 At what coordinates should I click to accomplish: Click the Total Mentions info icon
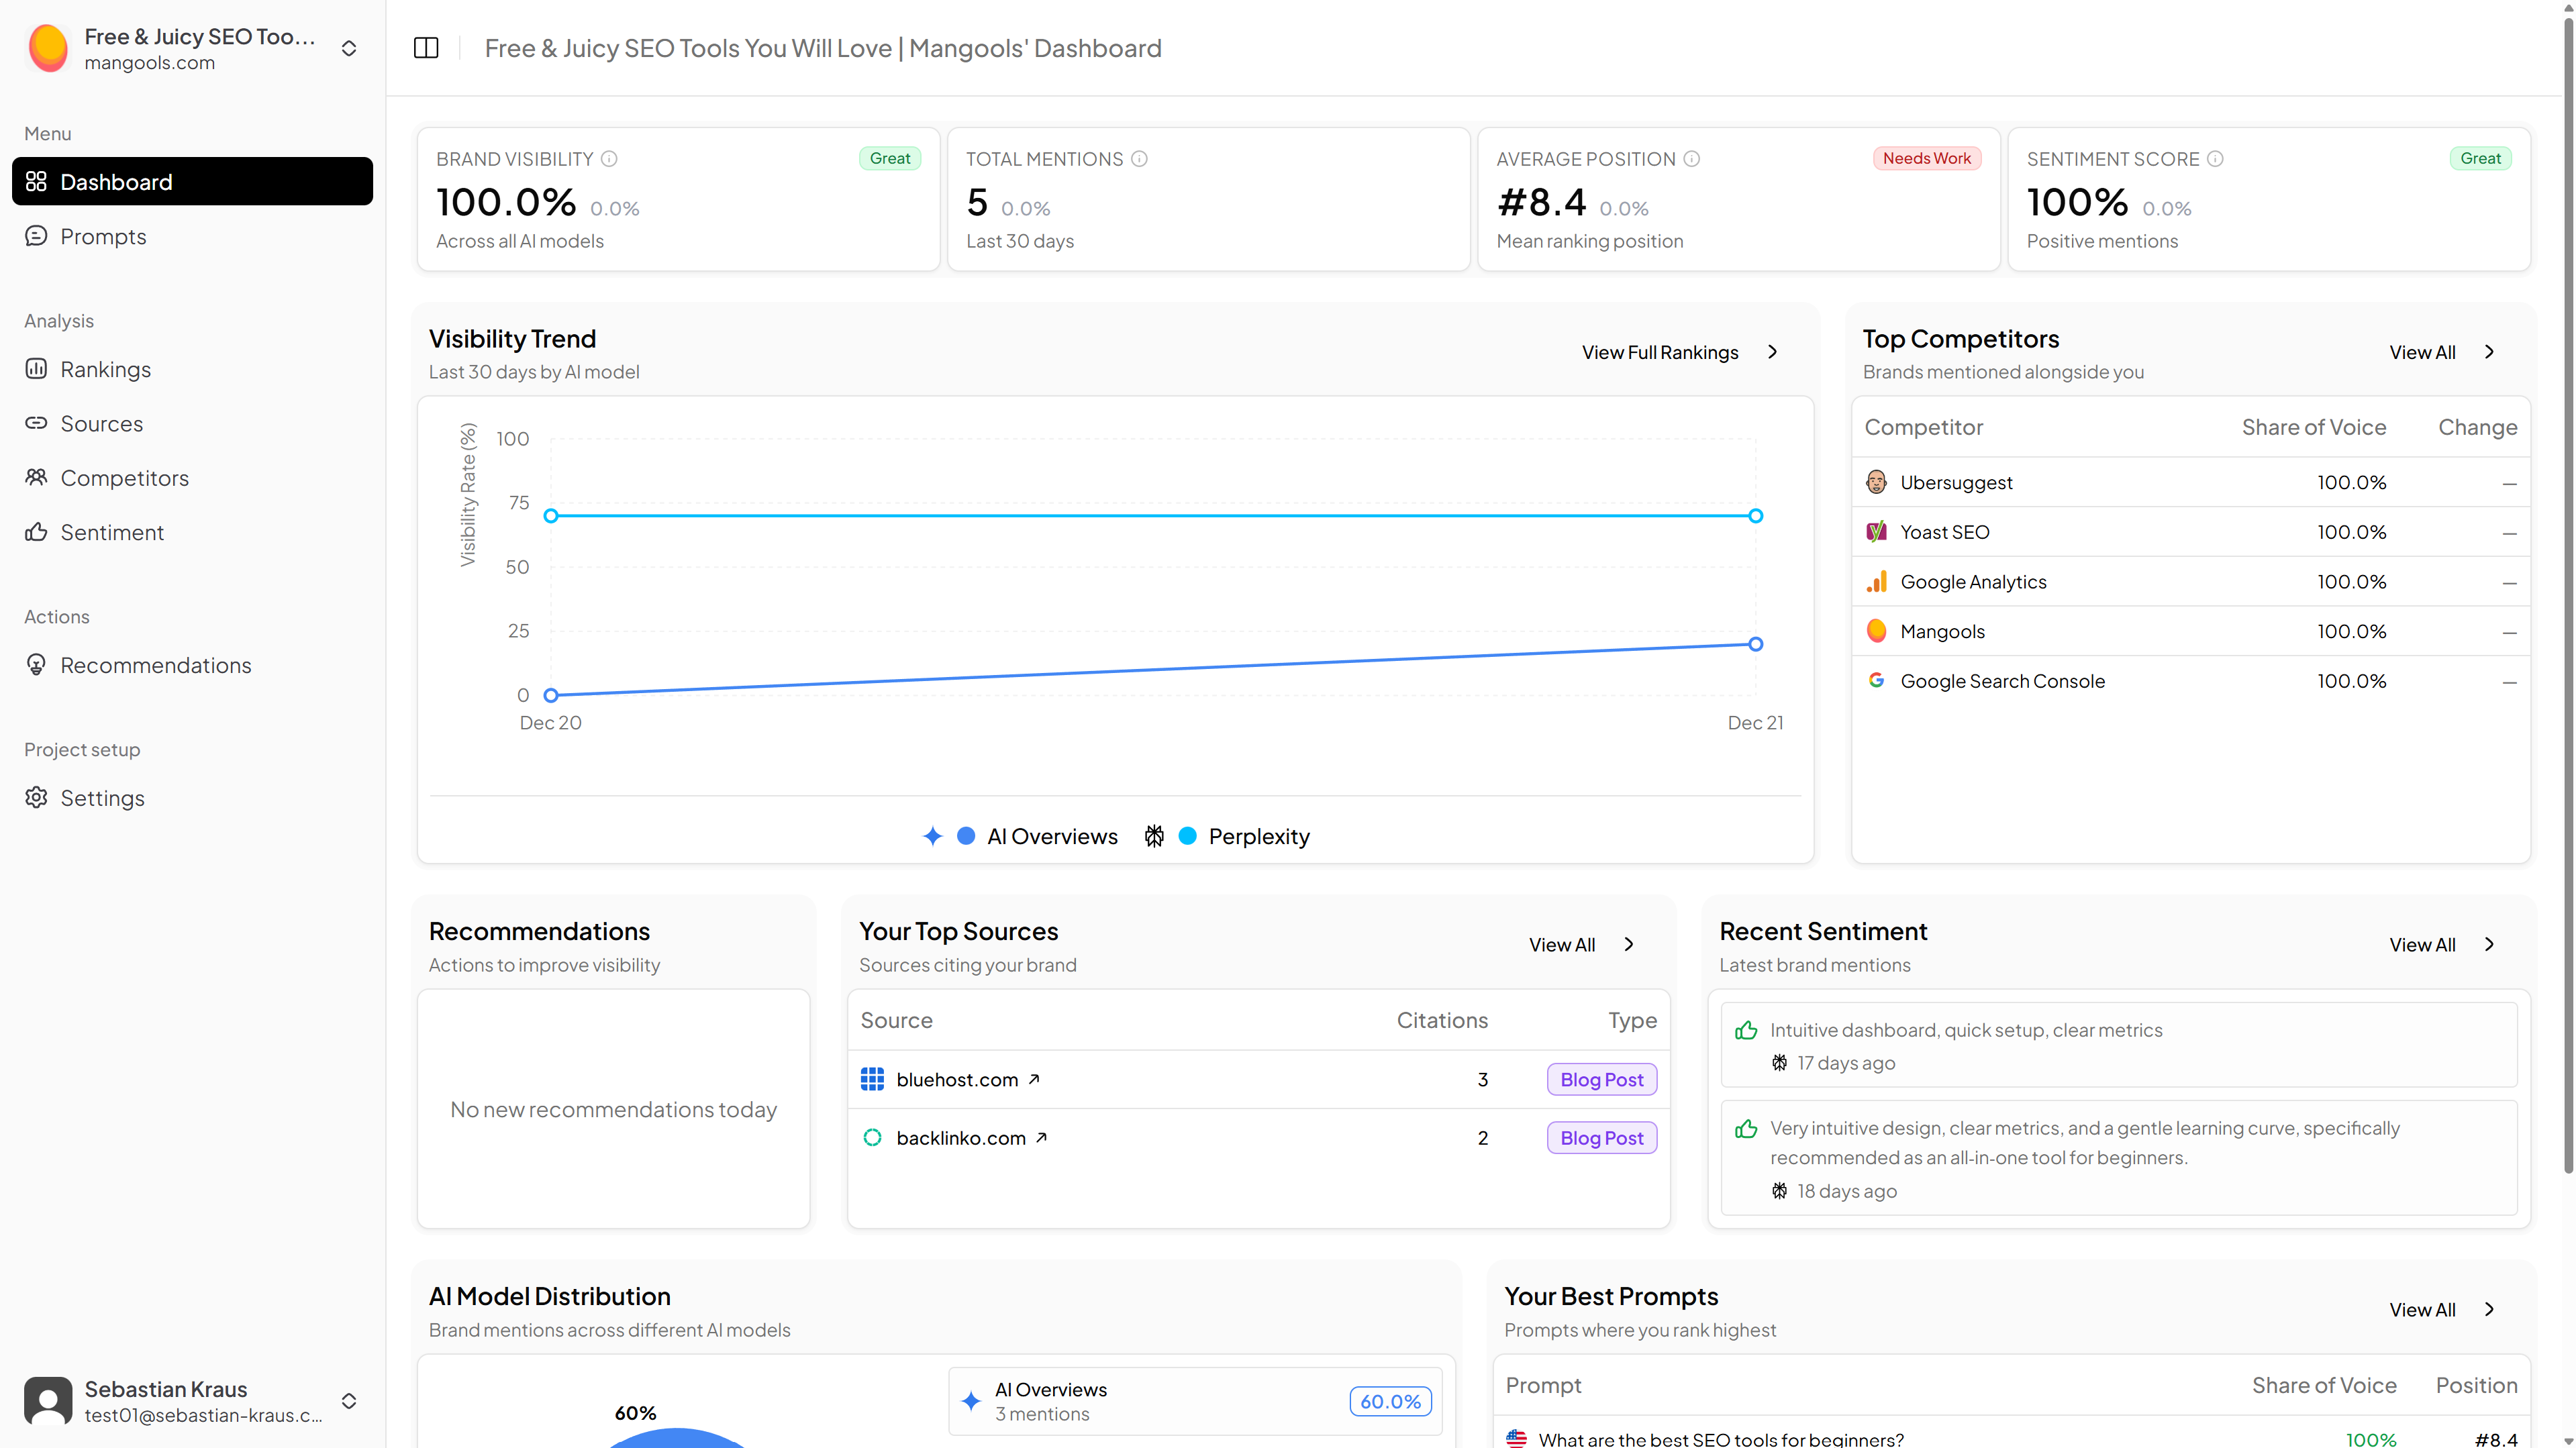[1139, 159]
